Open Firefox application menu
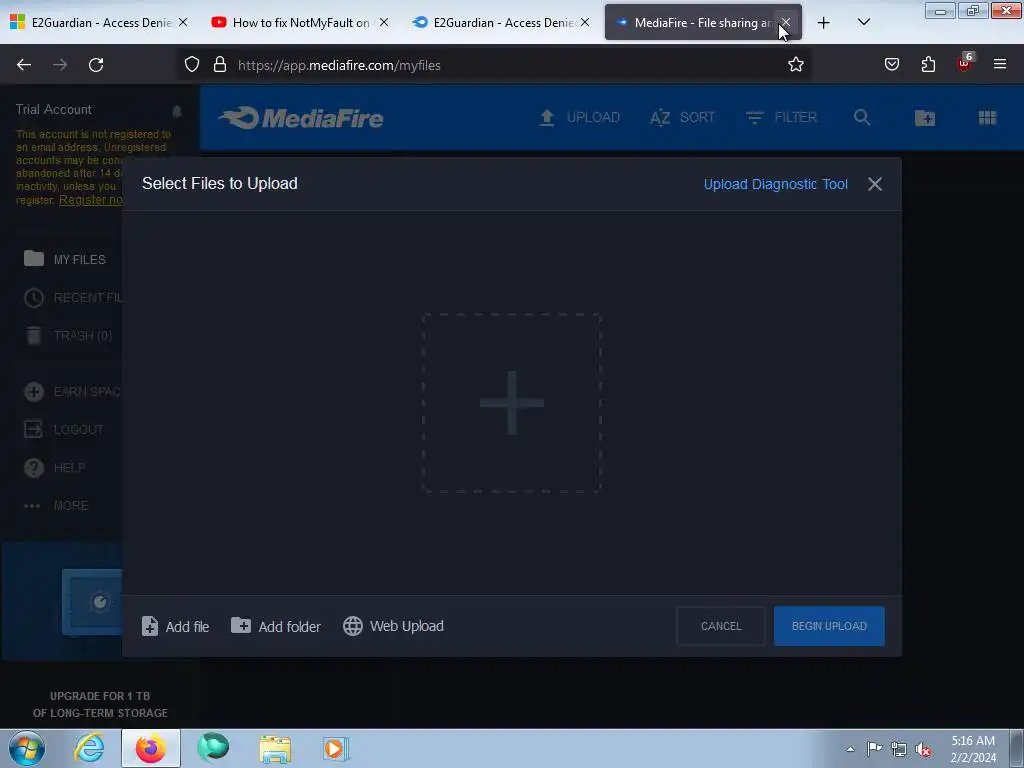The height and width of the screenshot is (768, 1024). 1000,65
